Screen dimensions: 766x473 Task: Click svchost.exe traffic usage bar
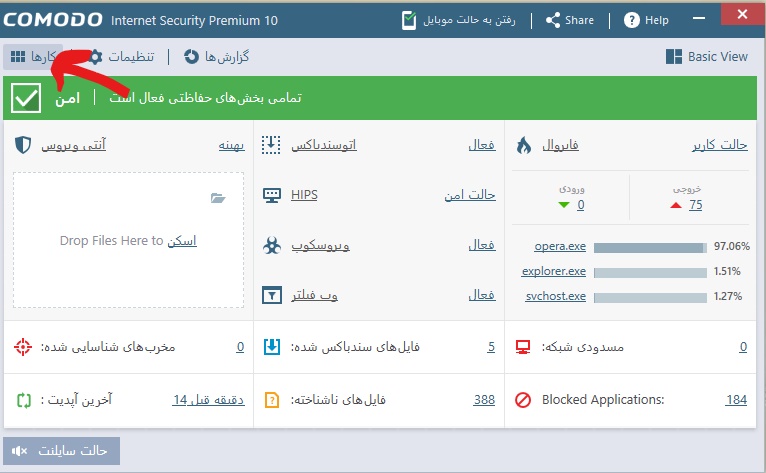tap(650, 298)
